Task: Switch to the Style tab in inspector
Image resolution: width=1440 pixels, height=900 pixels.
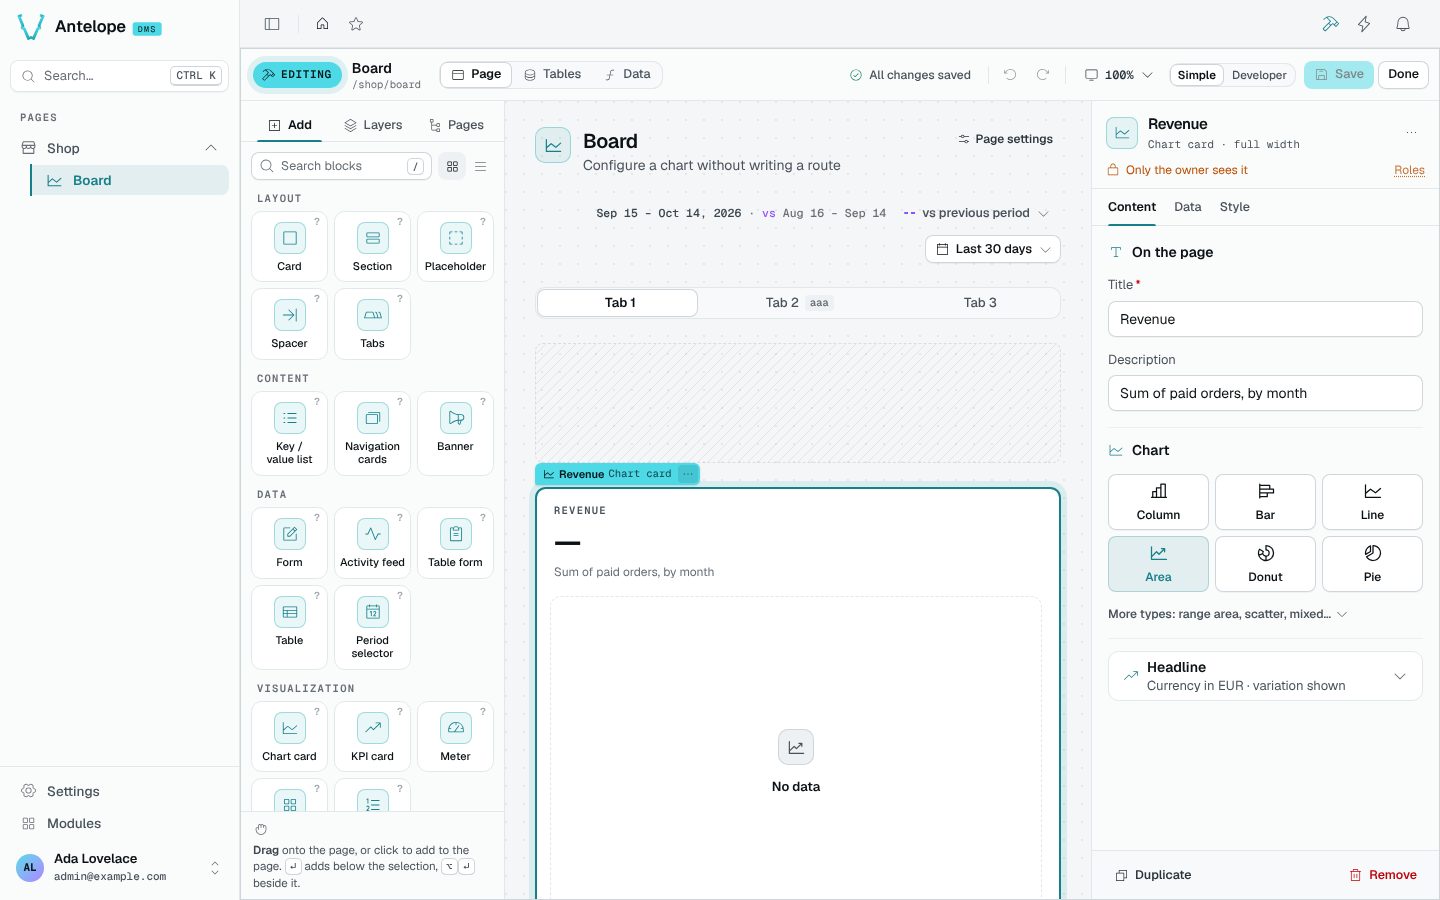Action: pyautogui.click(x=1234, y=207)
